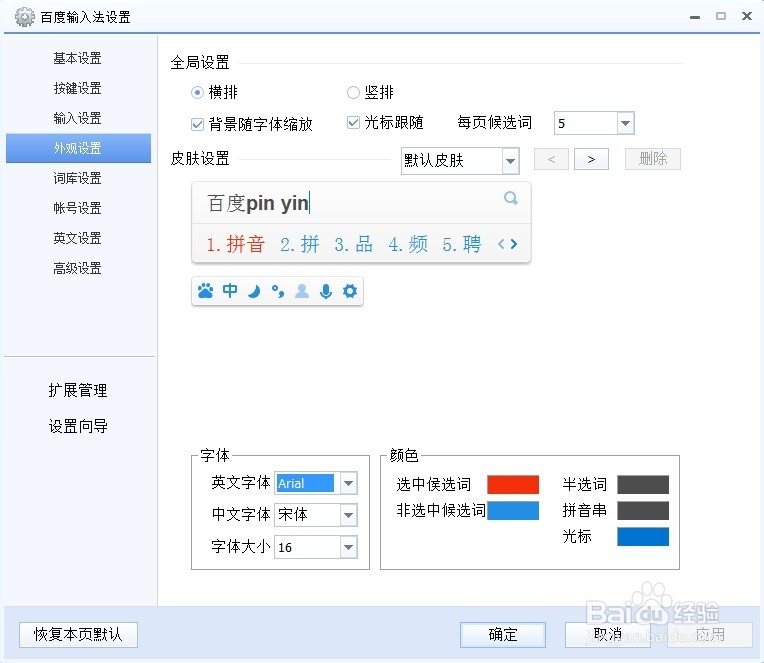Click the 删除 skin button
The image size is (764, 663).
click(x=653, y=159)
